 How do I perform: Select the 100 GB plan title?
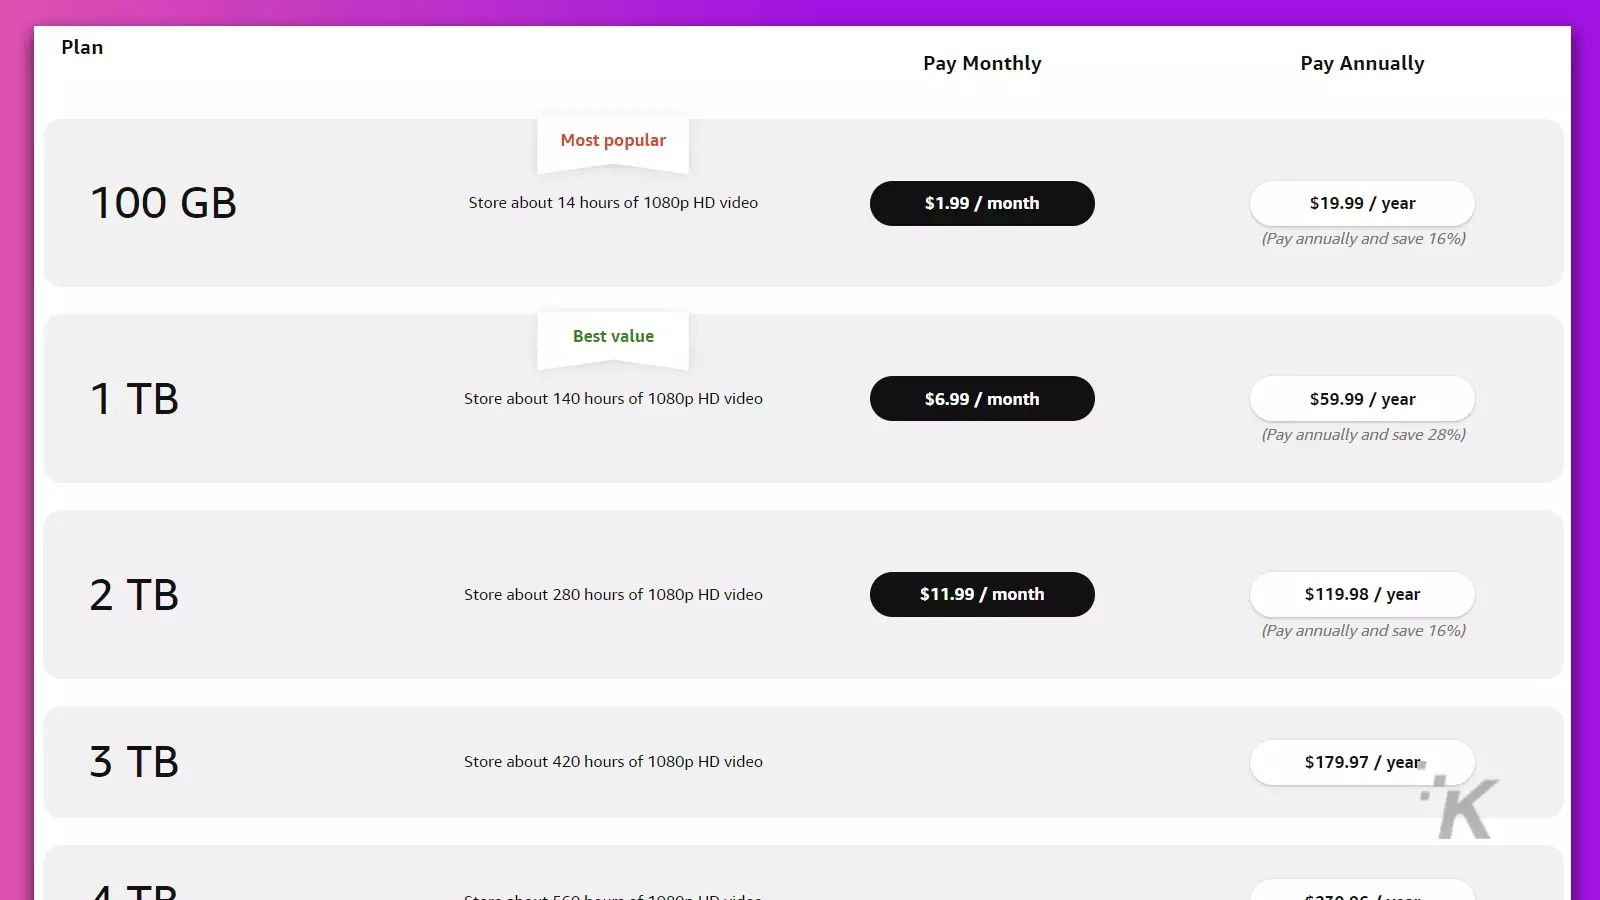coord(164,203)
